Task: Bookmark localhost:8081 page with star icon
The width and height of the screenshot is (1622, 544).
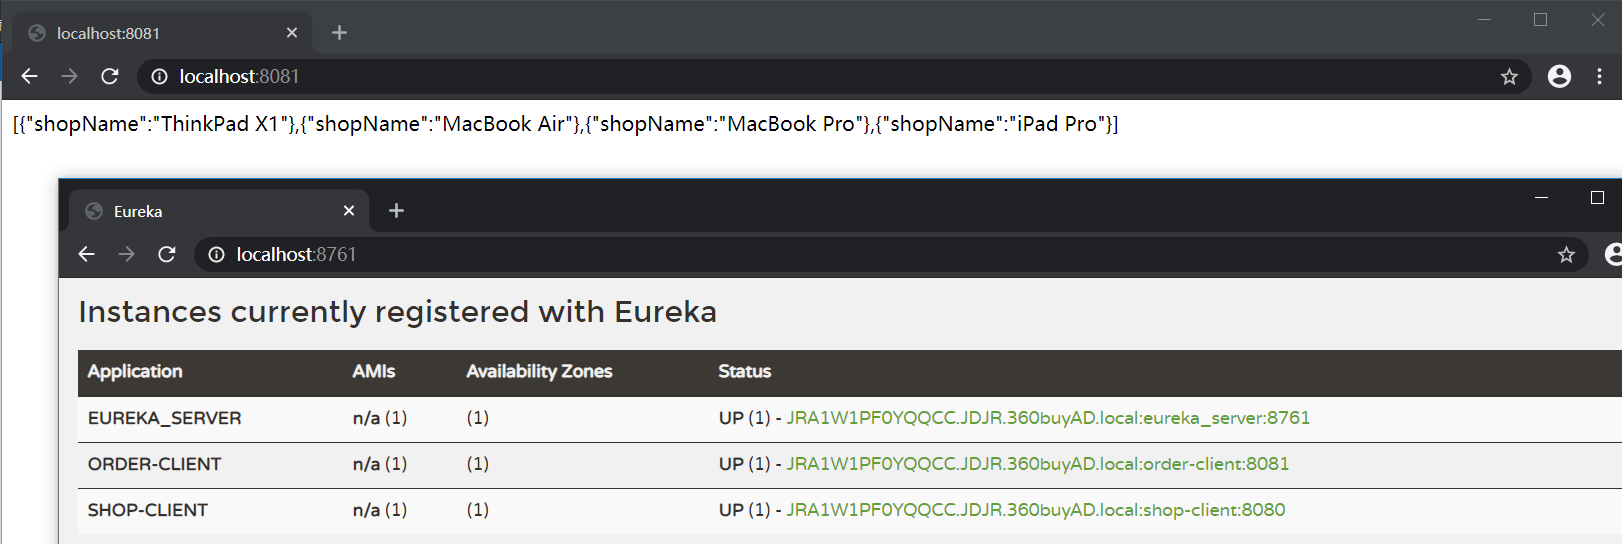Action: [1509, 76]
